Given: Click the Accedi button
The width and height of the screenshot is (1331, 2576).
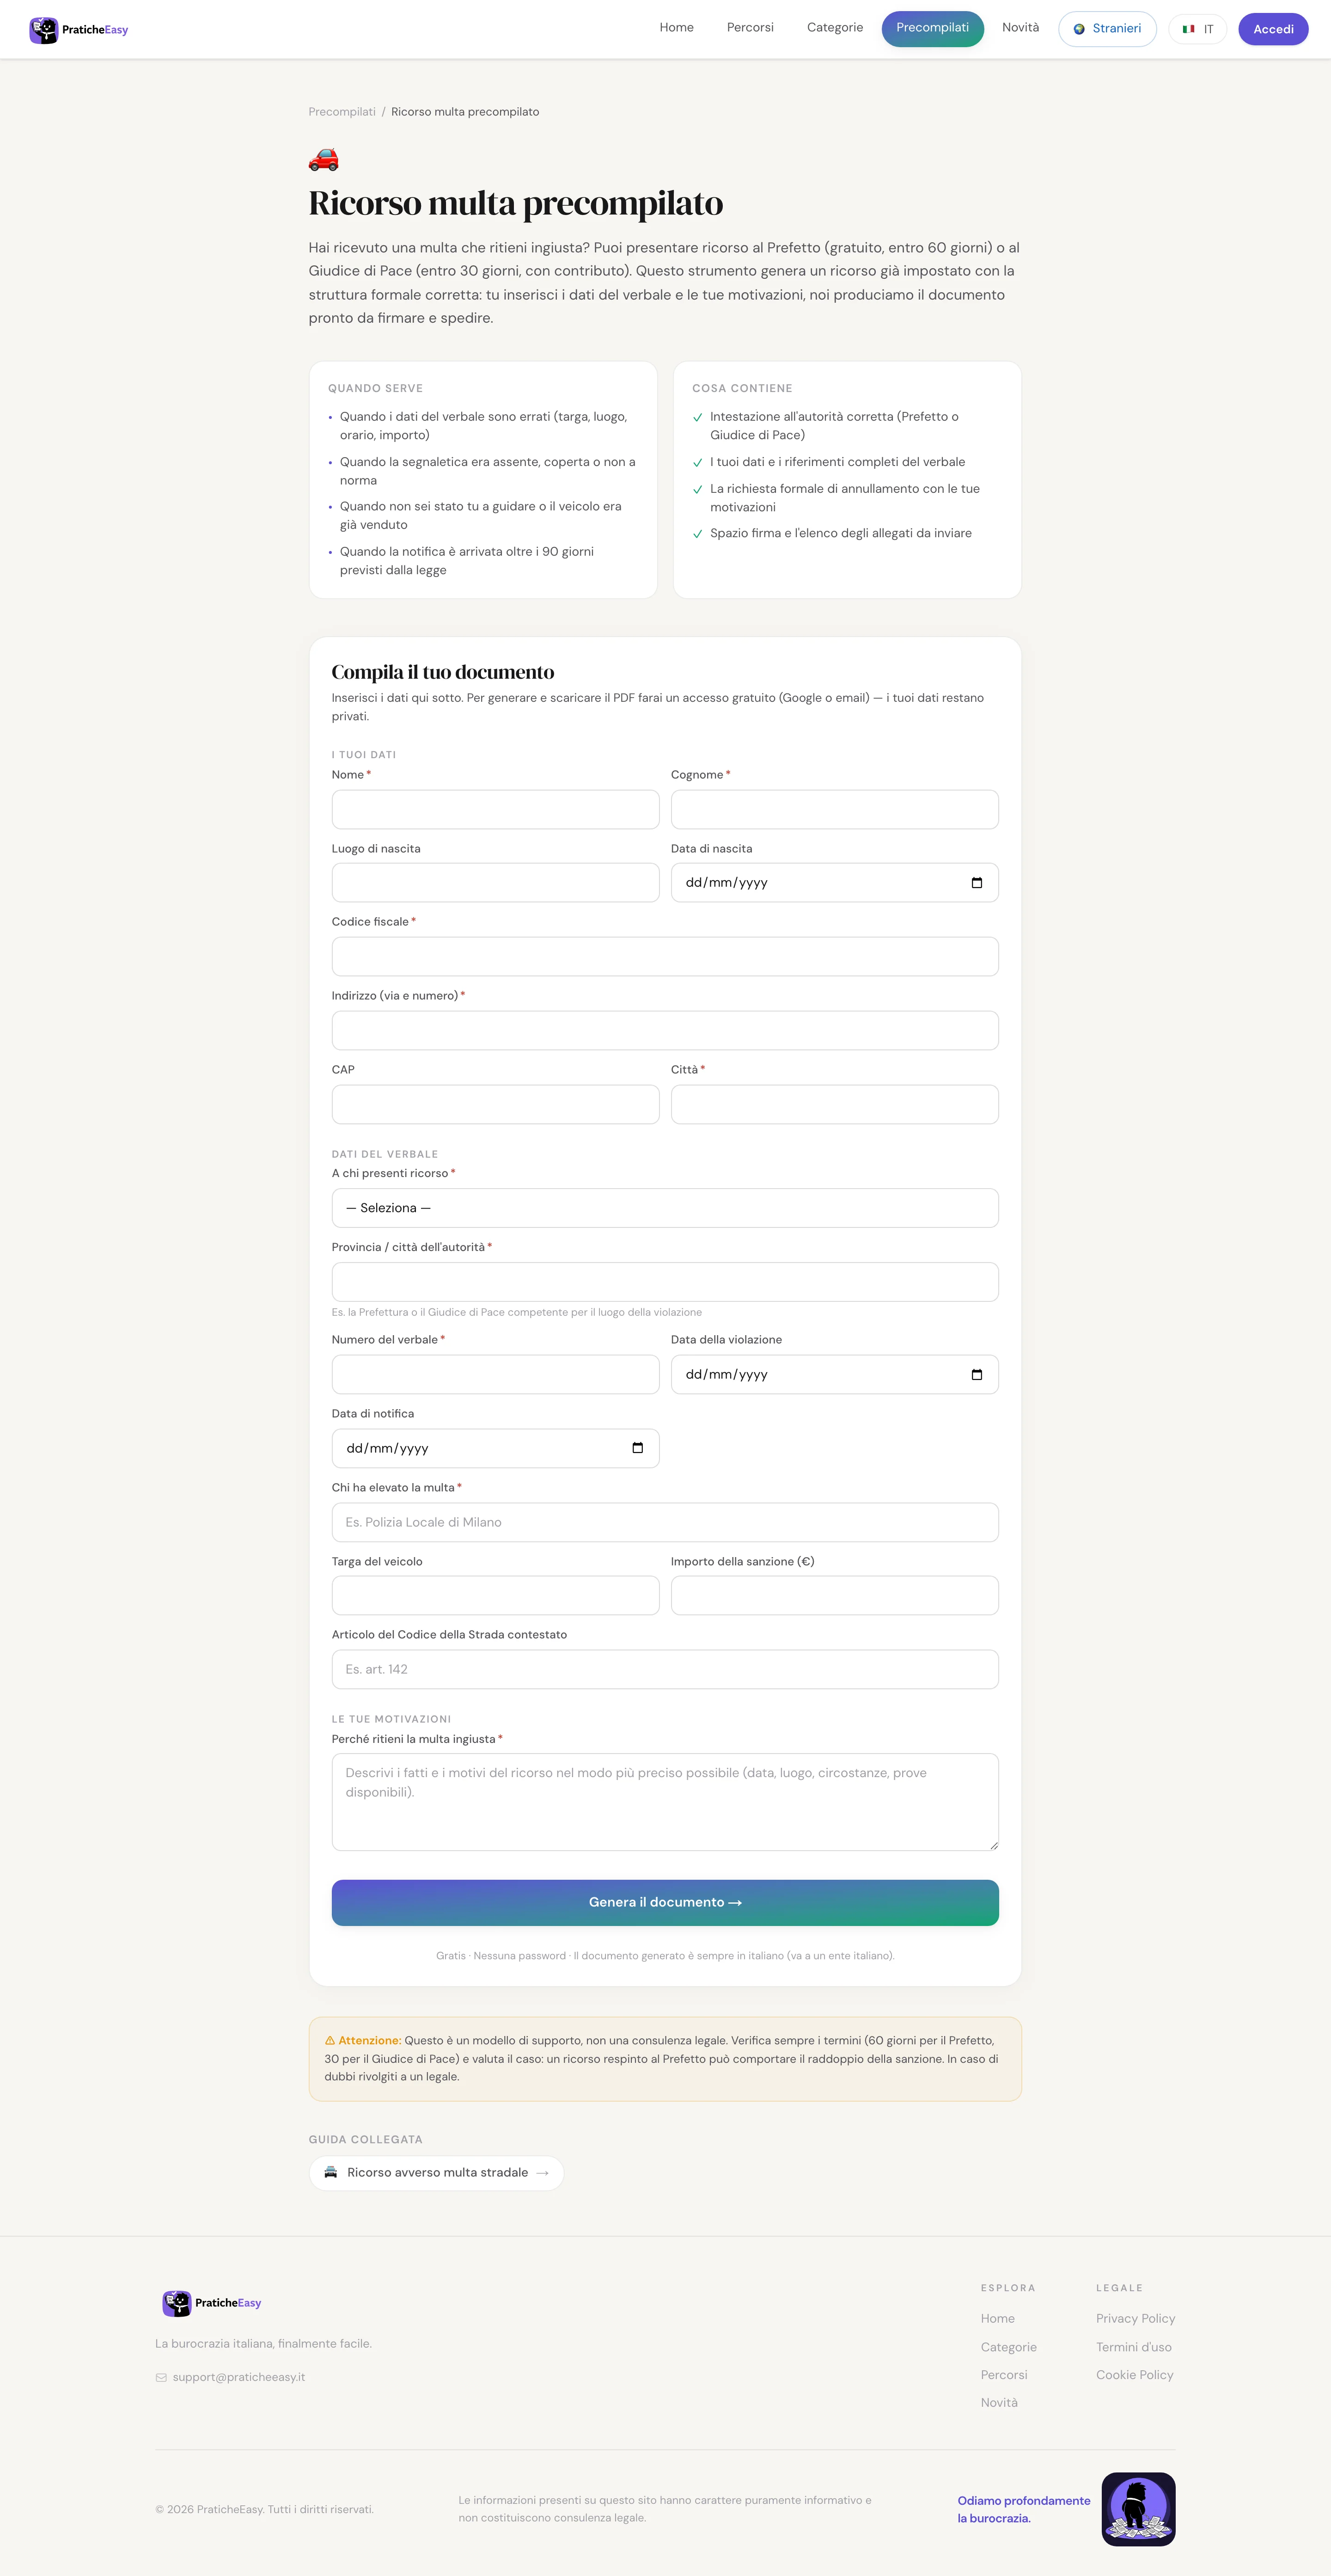Looking at the screenshot, I should point(1273,29).
